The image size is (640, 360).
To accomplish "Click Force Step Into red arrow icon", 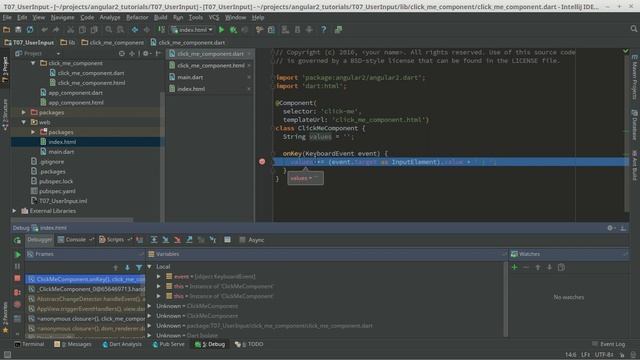I will pyautogui.click(x=177, y=240).
